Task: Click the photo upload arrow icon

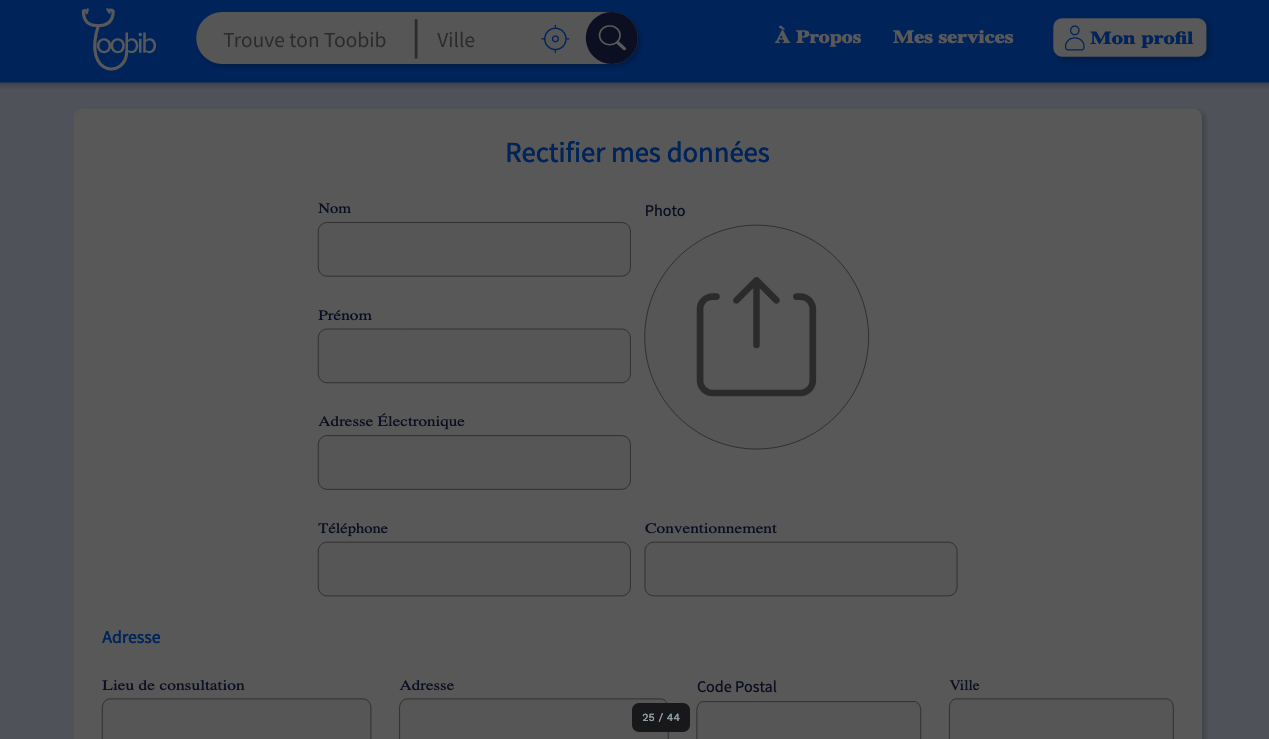Action: [x=756, y=337]
